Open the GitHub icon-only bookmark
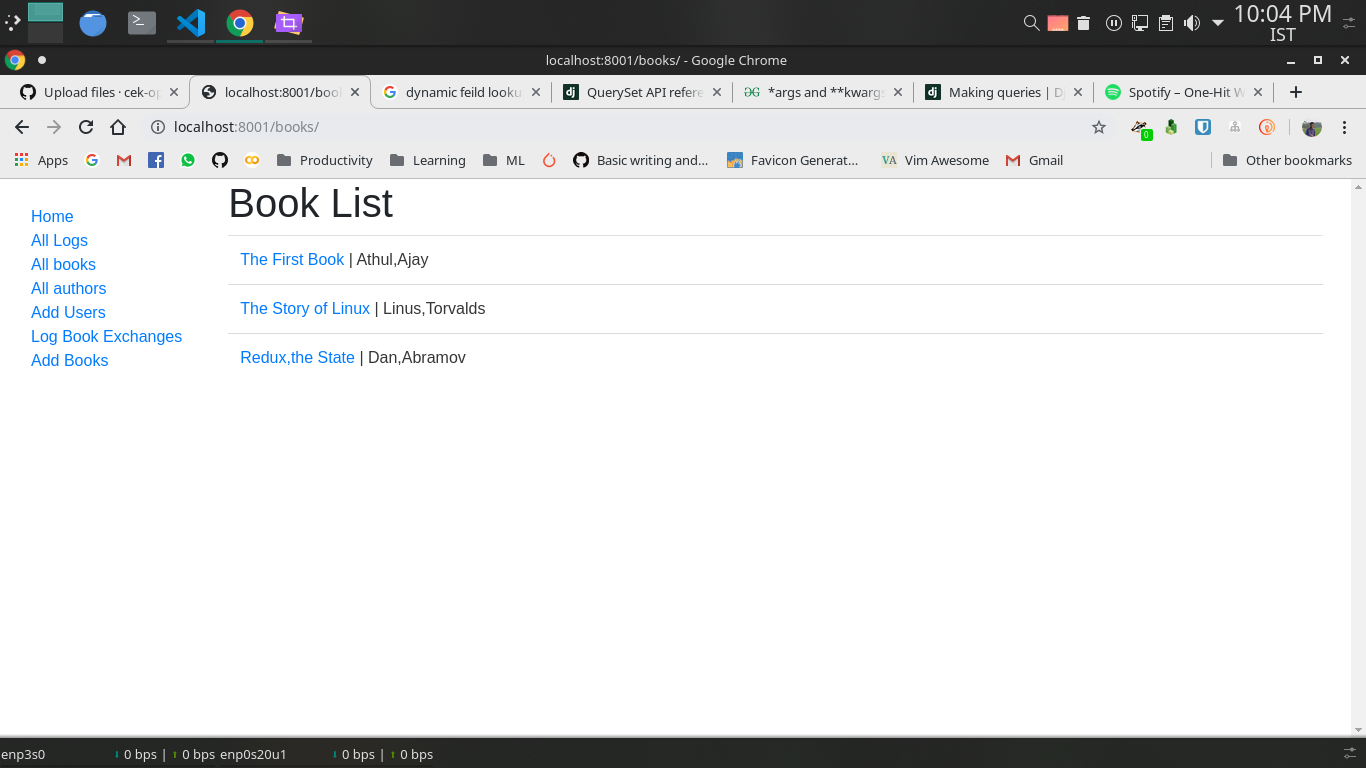This screenshot has width=1366, height=768. (x=220, y=160)
